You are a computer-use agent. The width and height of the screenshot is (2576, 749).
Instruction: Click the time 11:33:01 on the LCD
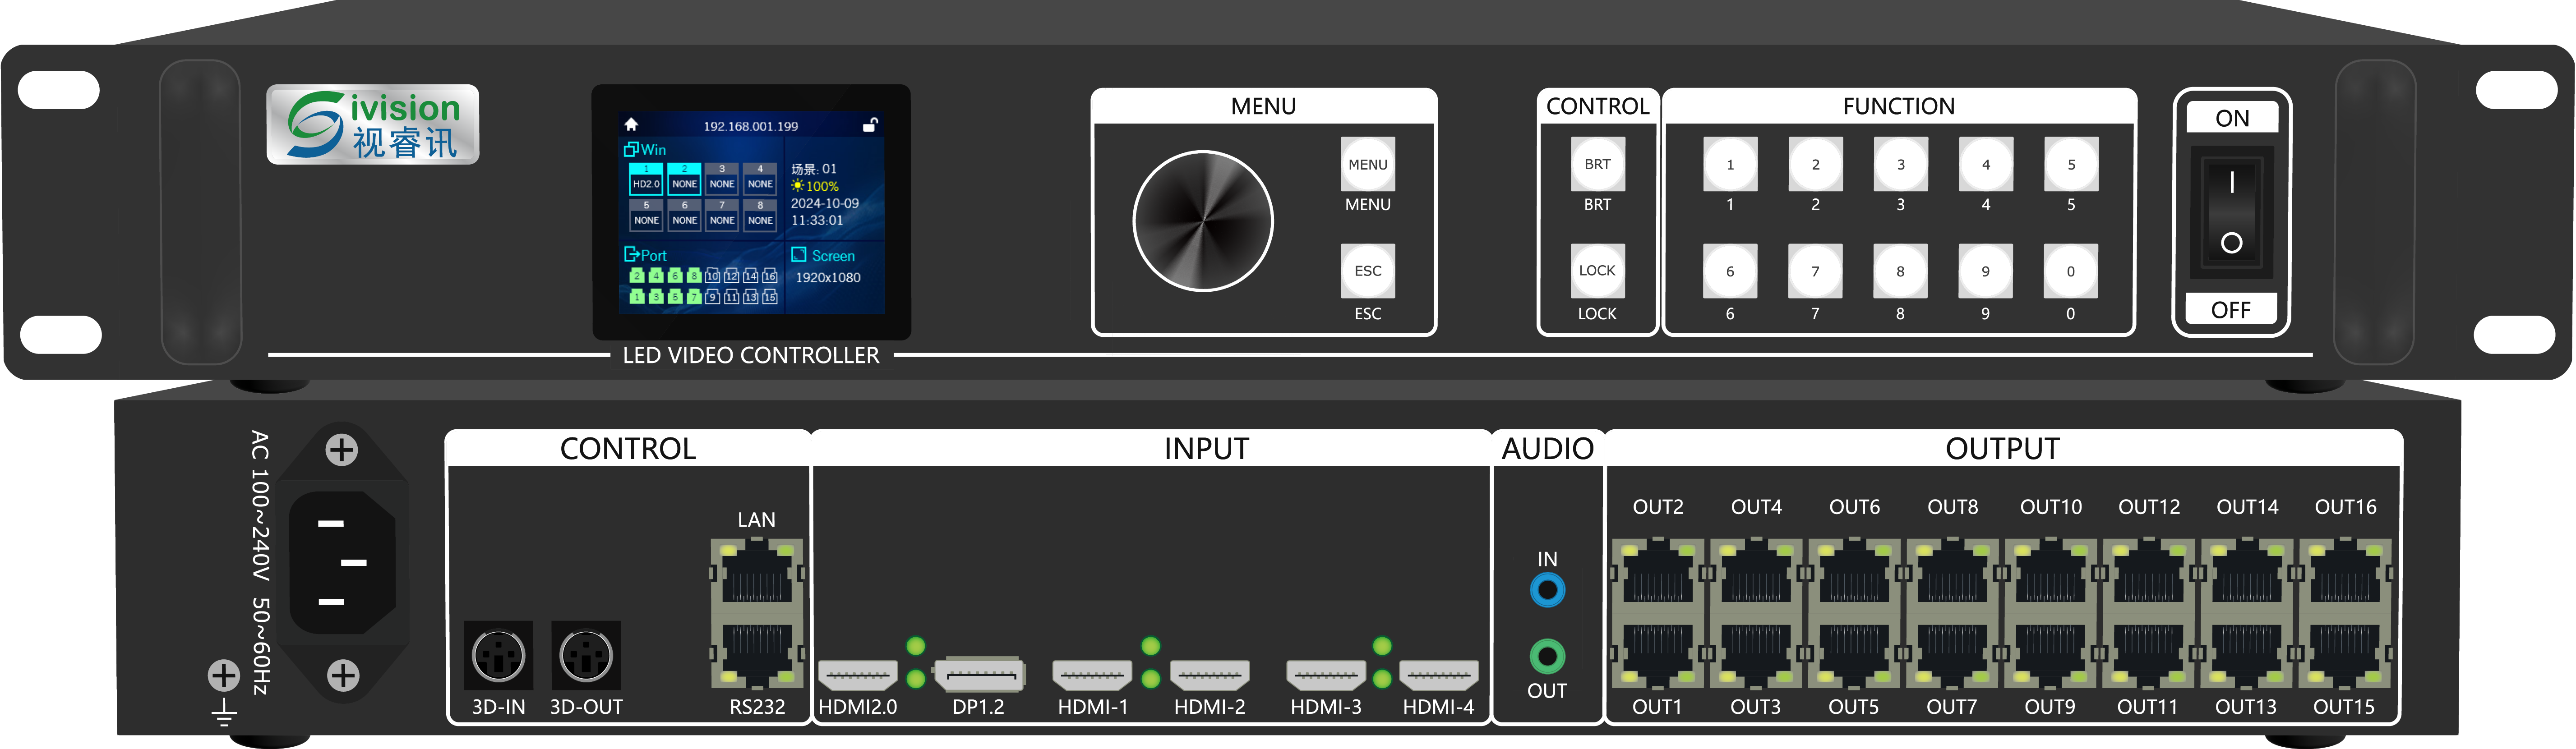tap(817, 220)
